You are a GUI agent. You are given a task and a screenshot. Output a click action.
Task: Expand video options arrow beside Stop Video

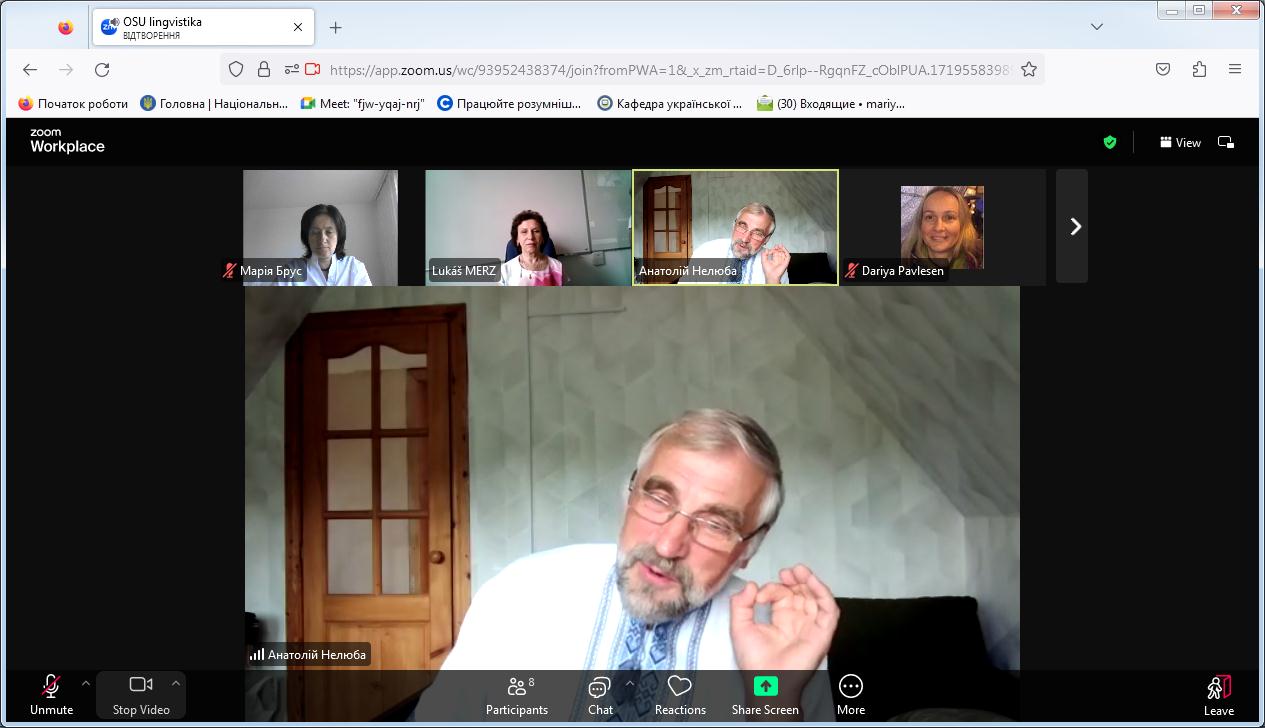pos(176,684)
